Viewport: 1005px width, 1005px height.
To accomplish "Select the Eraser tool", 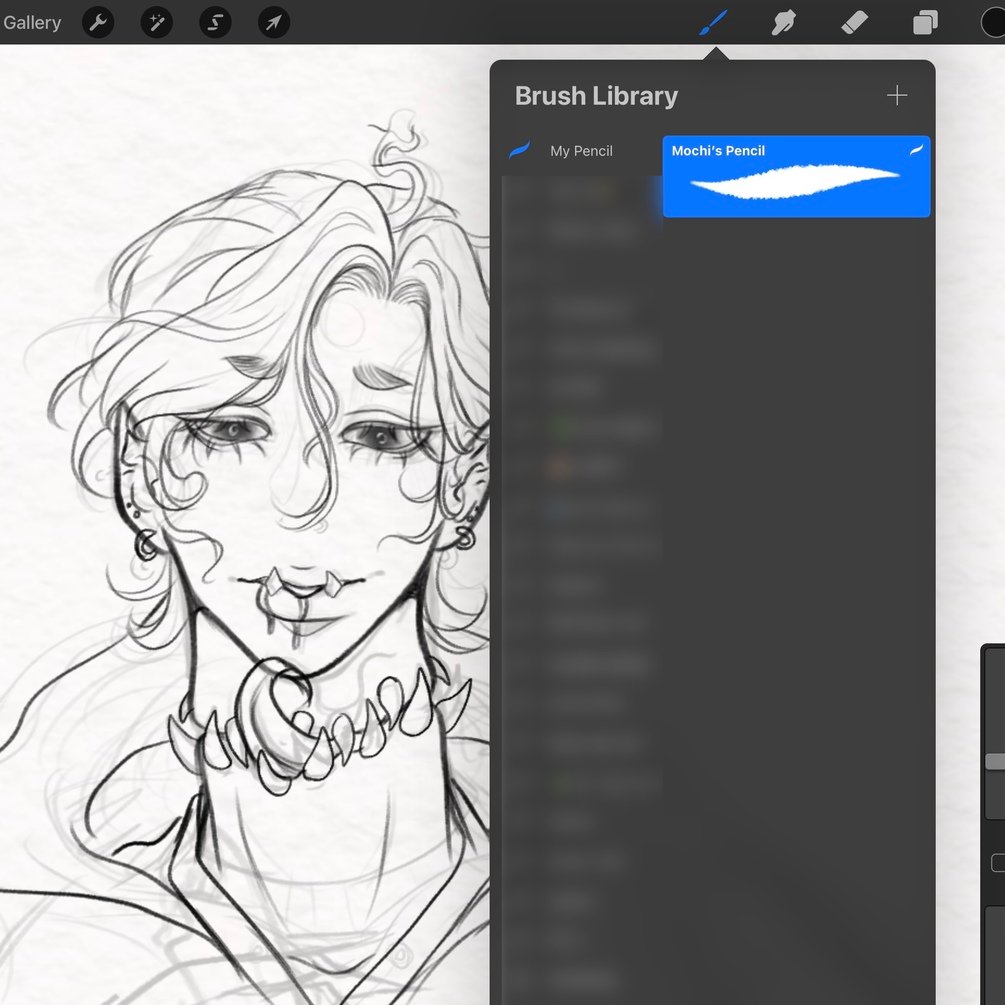I will [x=855, y=22].
